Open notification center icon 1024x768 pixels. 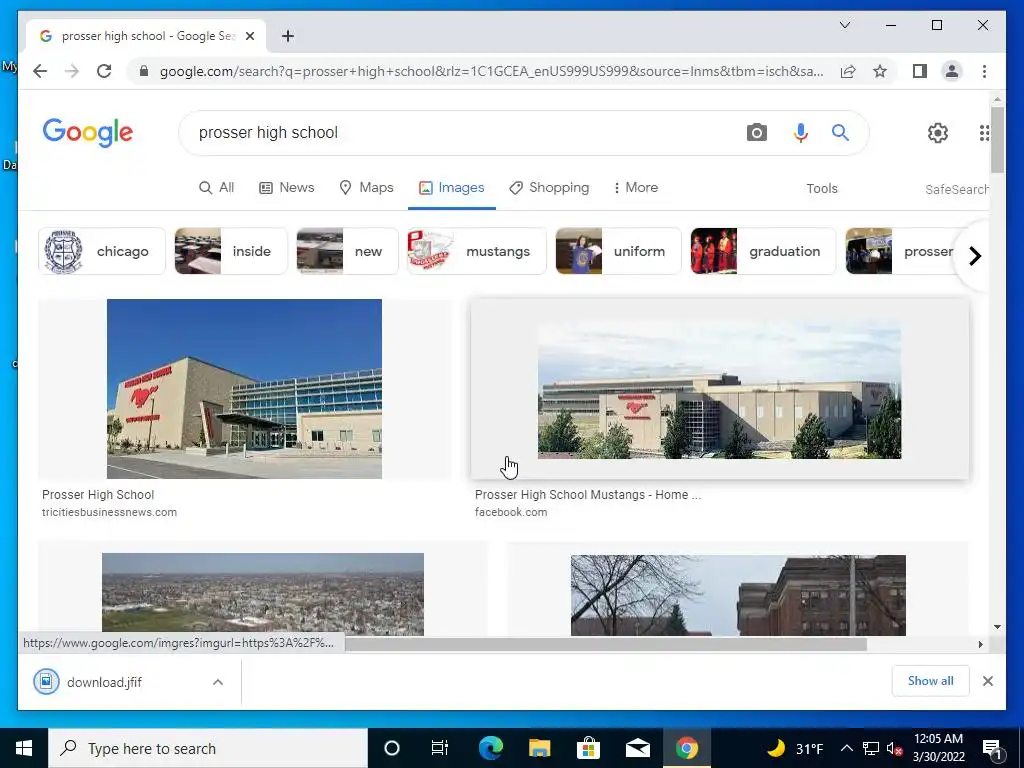click(x=993, y=748)
